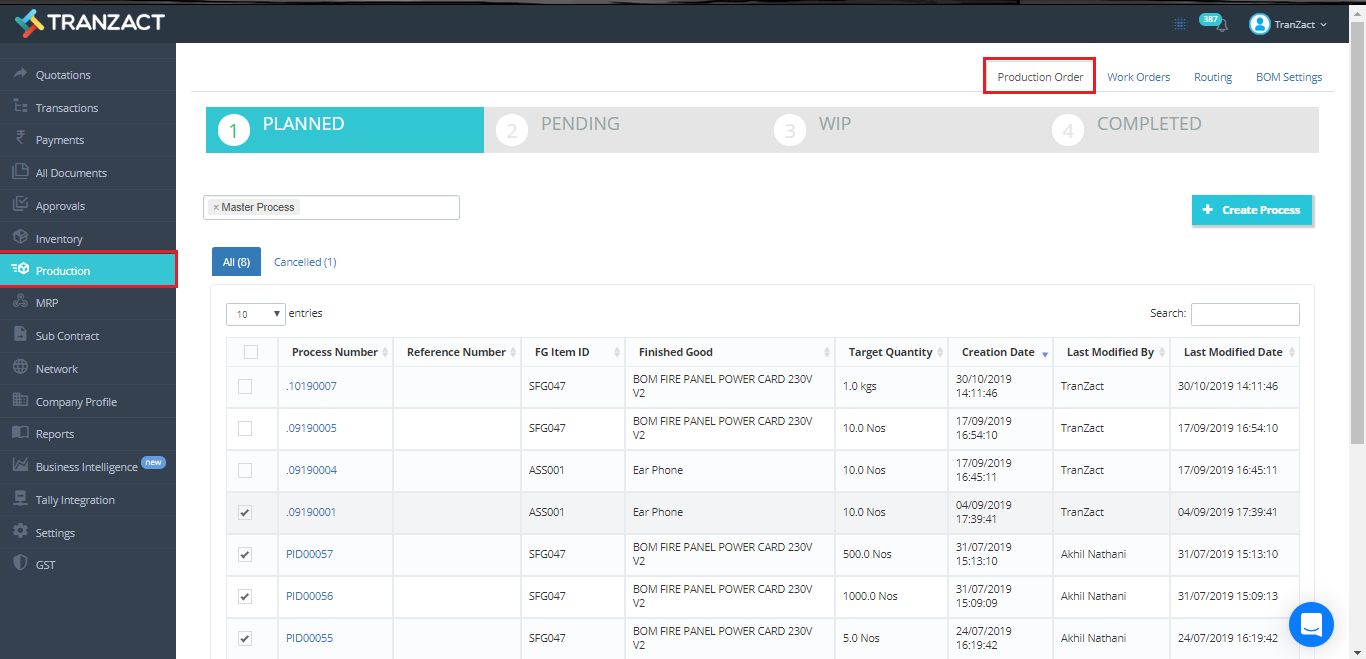This screenshot has height=659, width=1366.
Task: Remove the Master Process filter tag
Action: tap(216, 207)
